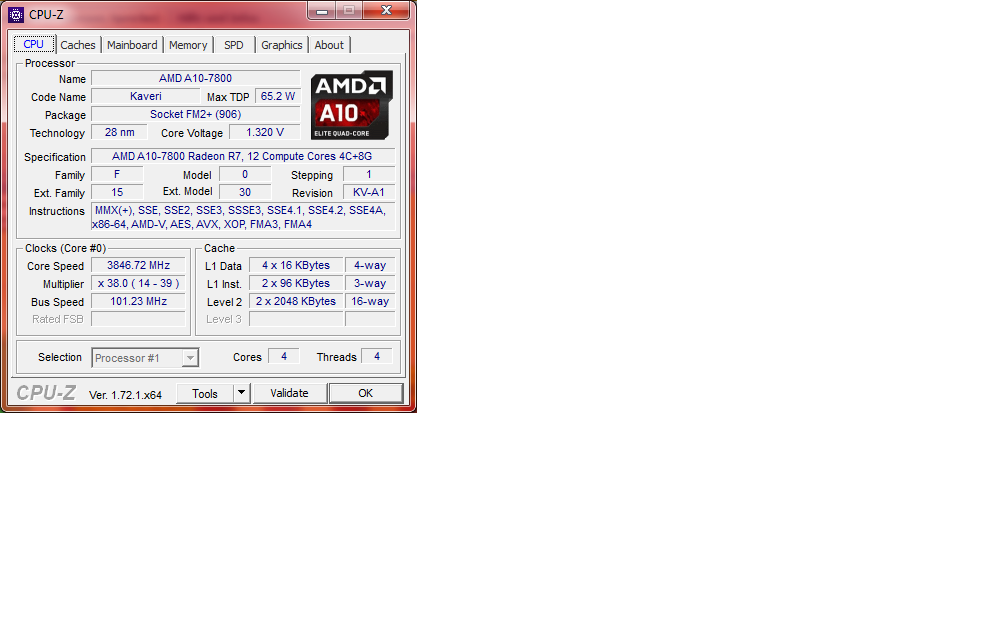Open the Mainboard tab
The width and height of the screenshot is (1008, 630).
tap(132, 45)
